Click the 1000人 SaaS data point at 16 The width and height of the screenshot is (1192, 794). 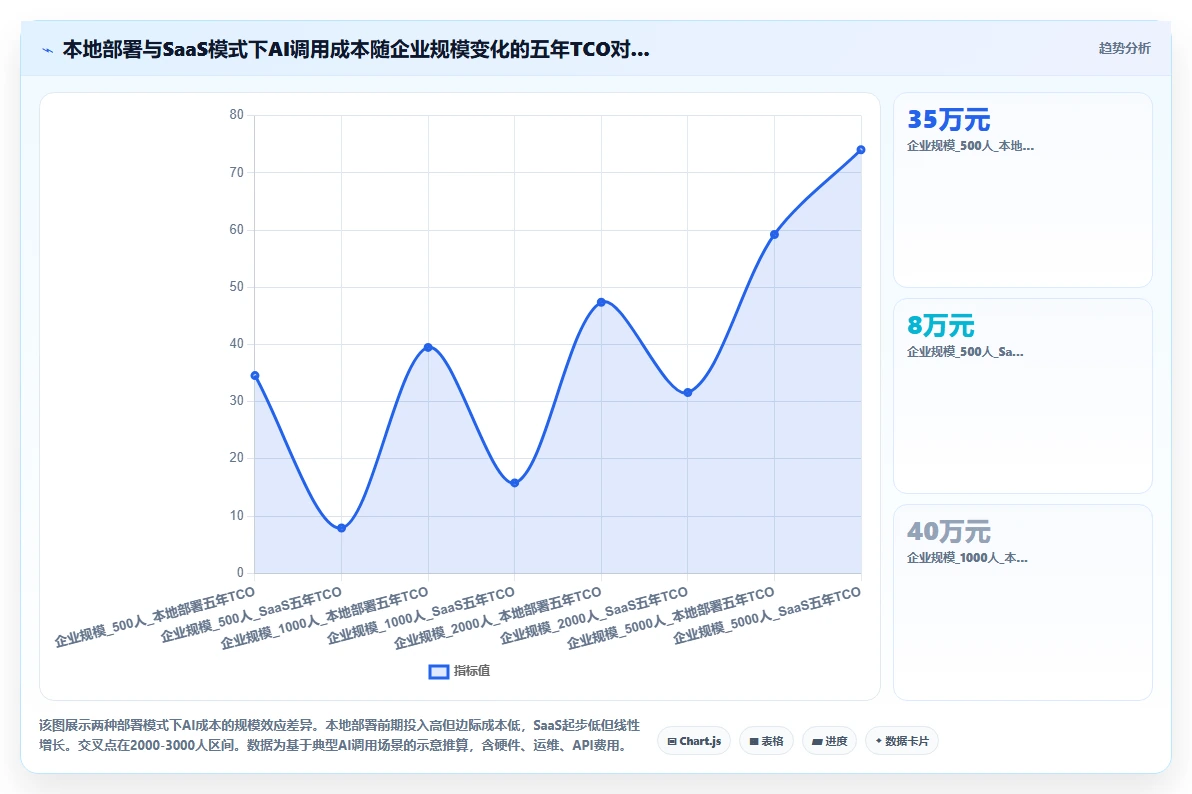pyautogui.click(x=515, y=483)
